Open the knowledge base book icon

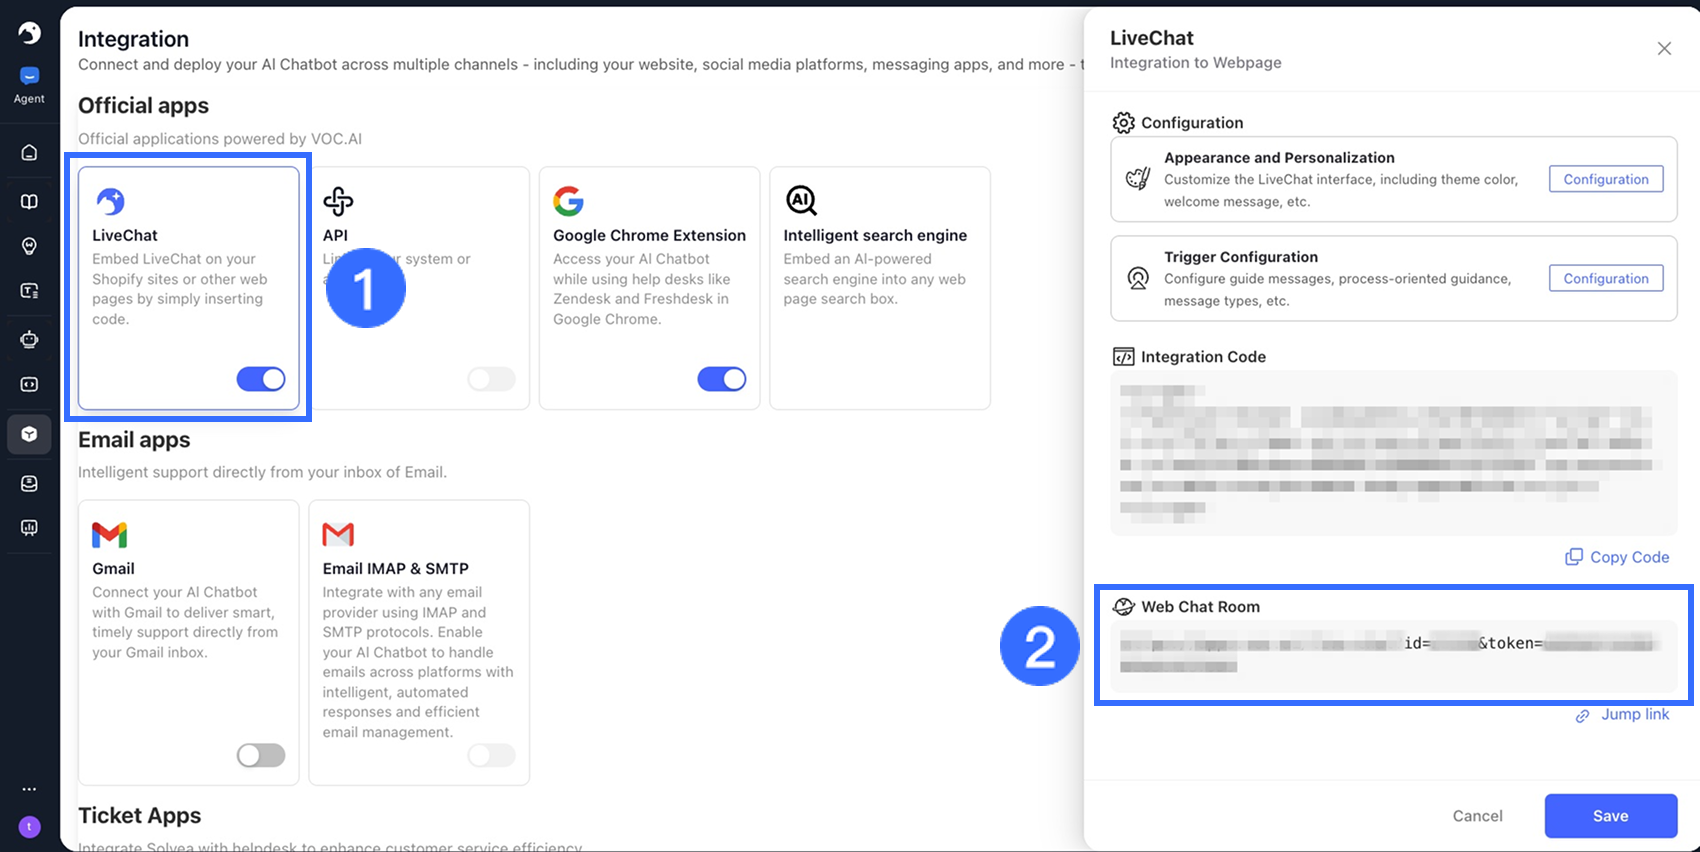point(29,202)
